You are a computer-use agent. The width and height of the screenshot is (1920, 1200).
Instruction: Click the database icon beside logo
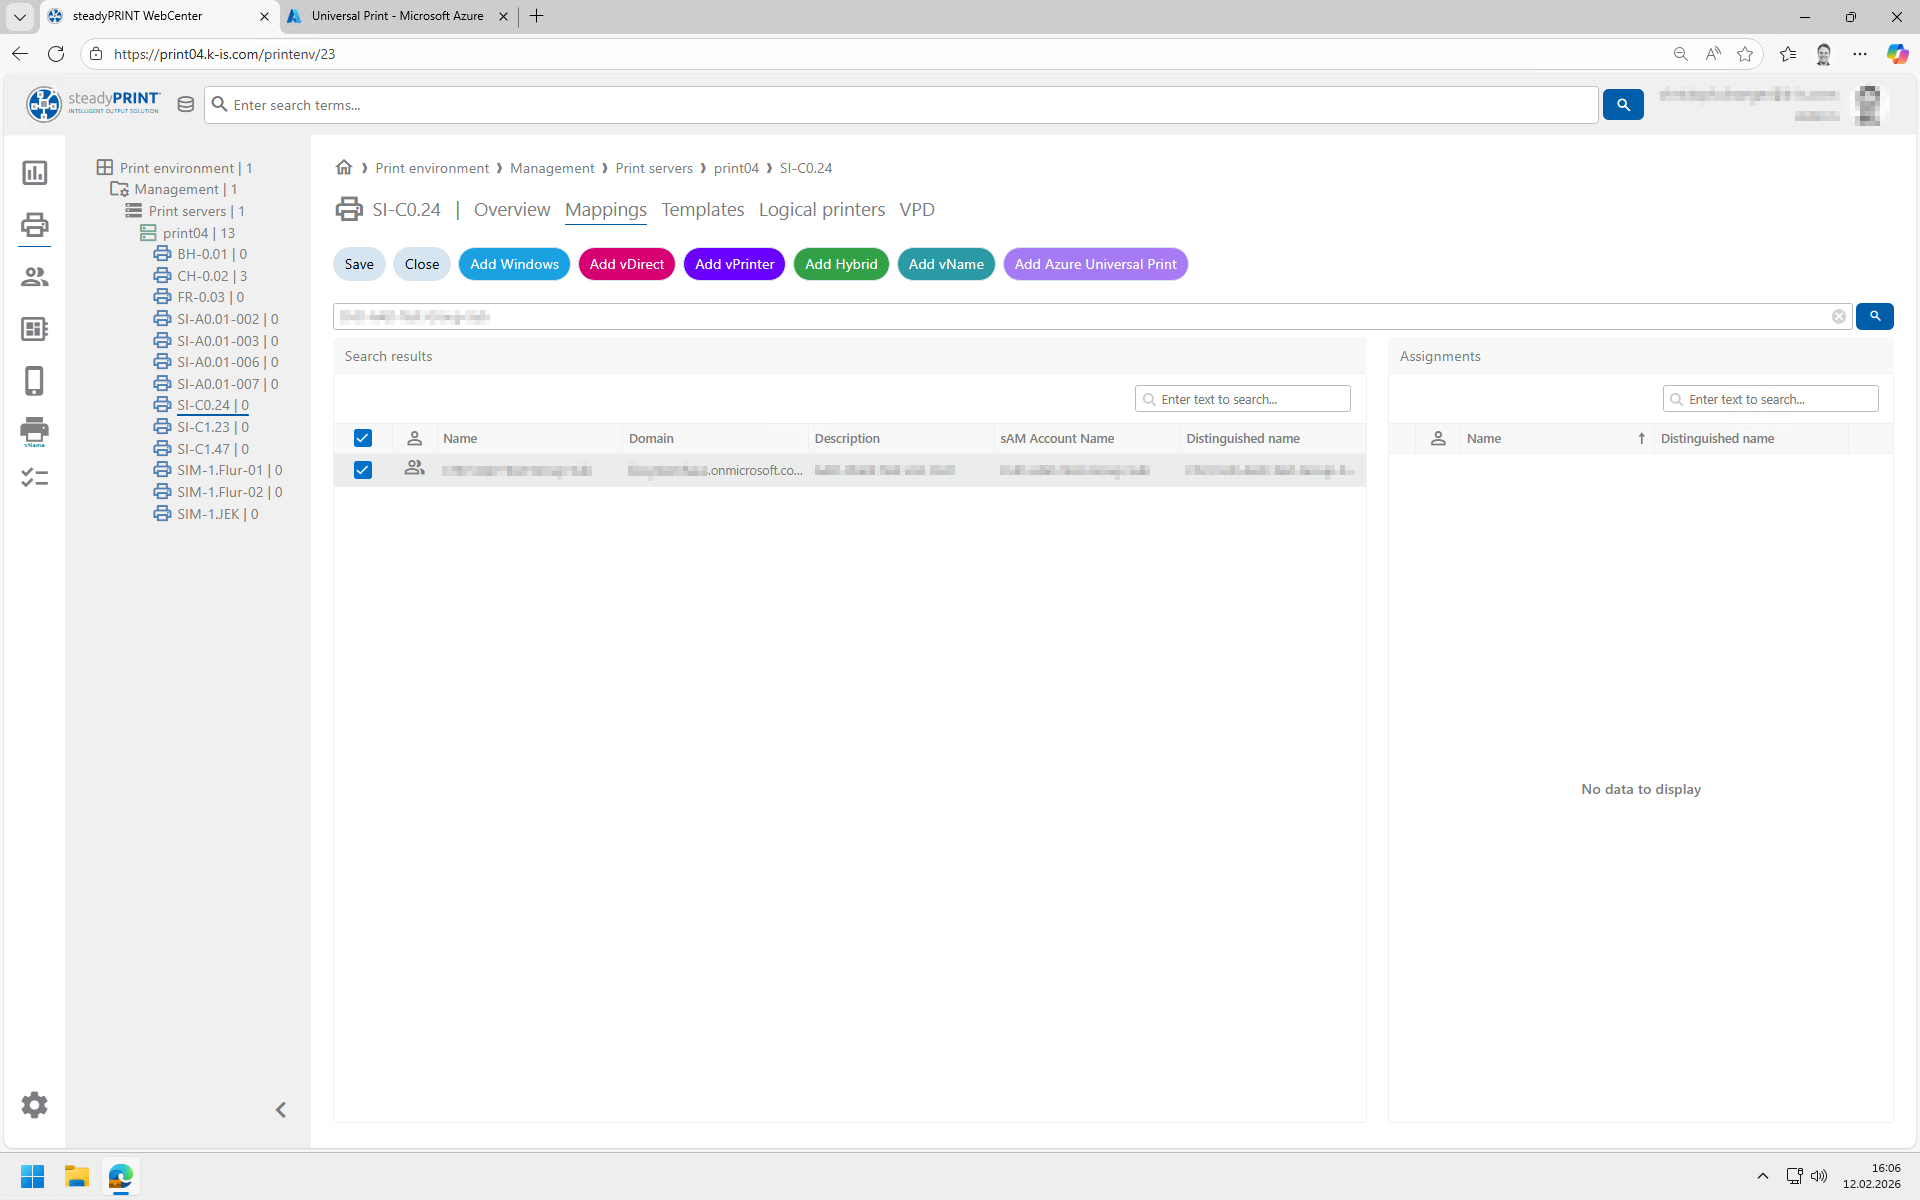coord(185,105)
